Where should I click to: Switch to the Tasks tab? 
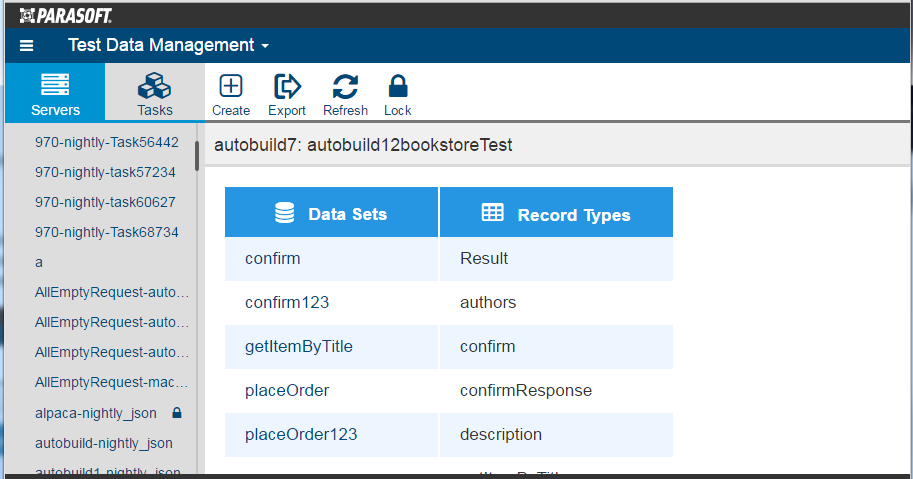155,92
